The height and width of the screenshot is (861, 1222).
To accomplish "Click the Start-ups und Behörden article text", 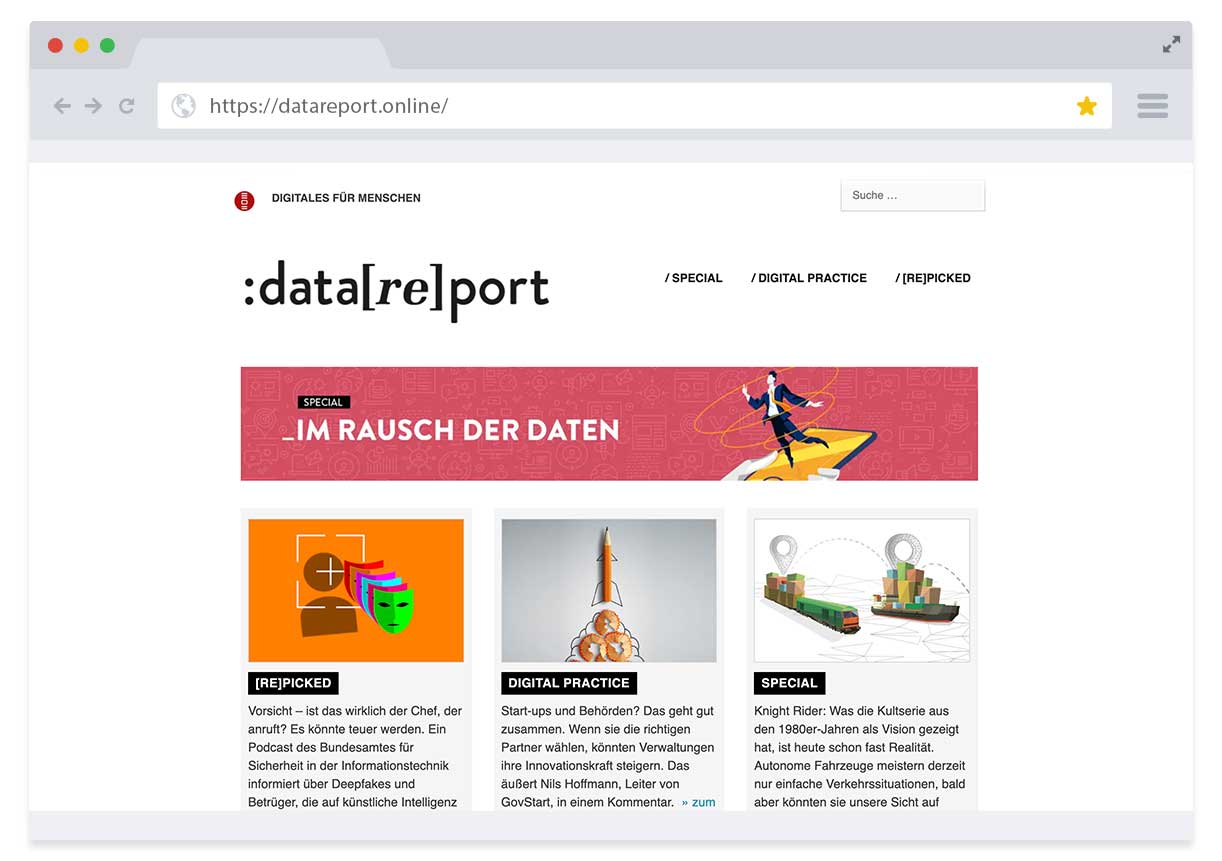I will (608, 757).
